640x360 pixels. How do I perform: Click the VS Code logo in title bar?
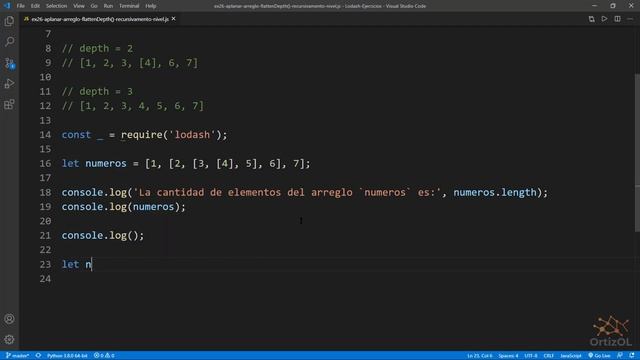(x=7, y=6)
